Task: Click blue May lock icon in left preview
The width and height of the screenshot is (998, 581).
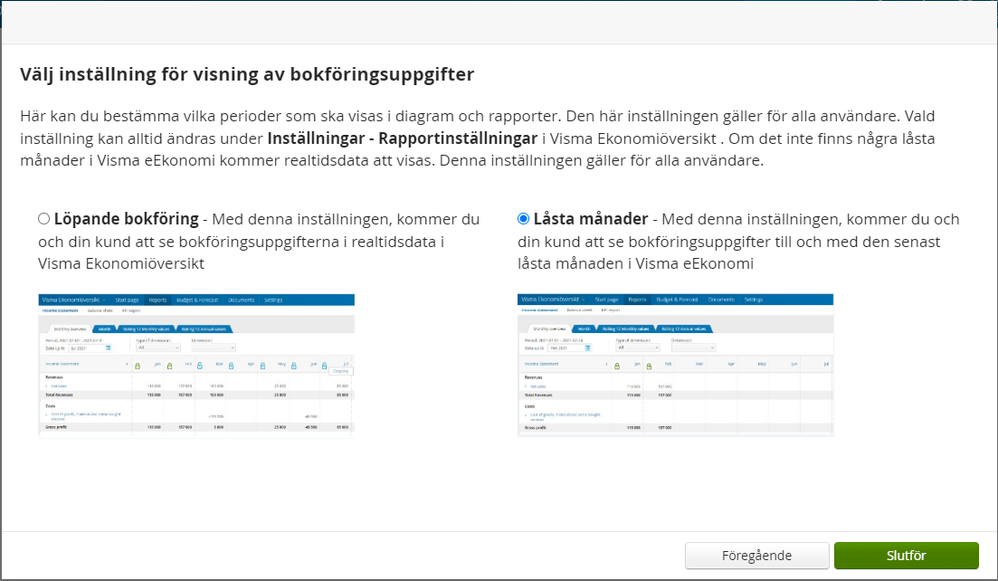Action: [262, 367]
